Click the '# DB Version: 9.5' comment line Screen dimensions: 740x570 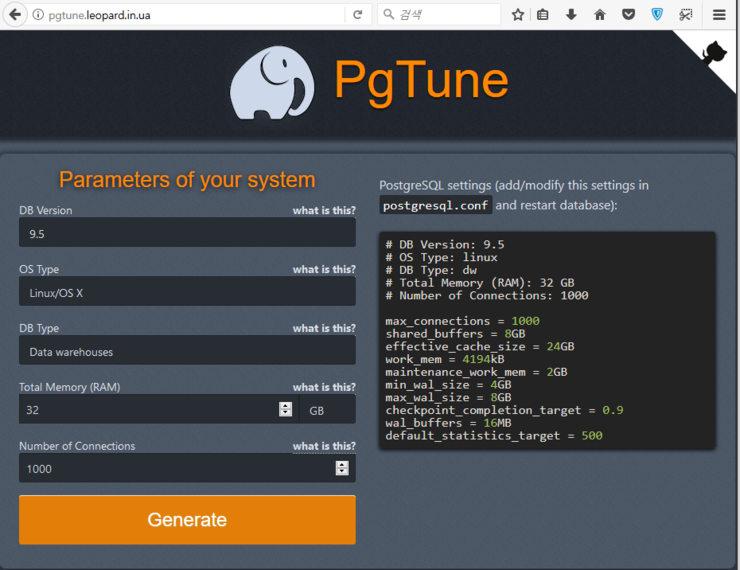(x=445, y=245)
